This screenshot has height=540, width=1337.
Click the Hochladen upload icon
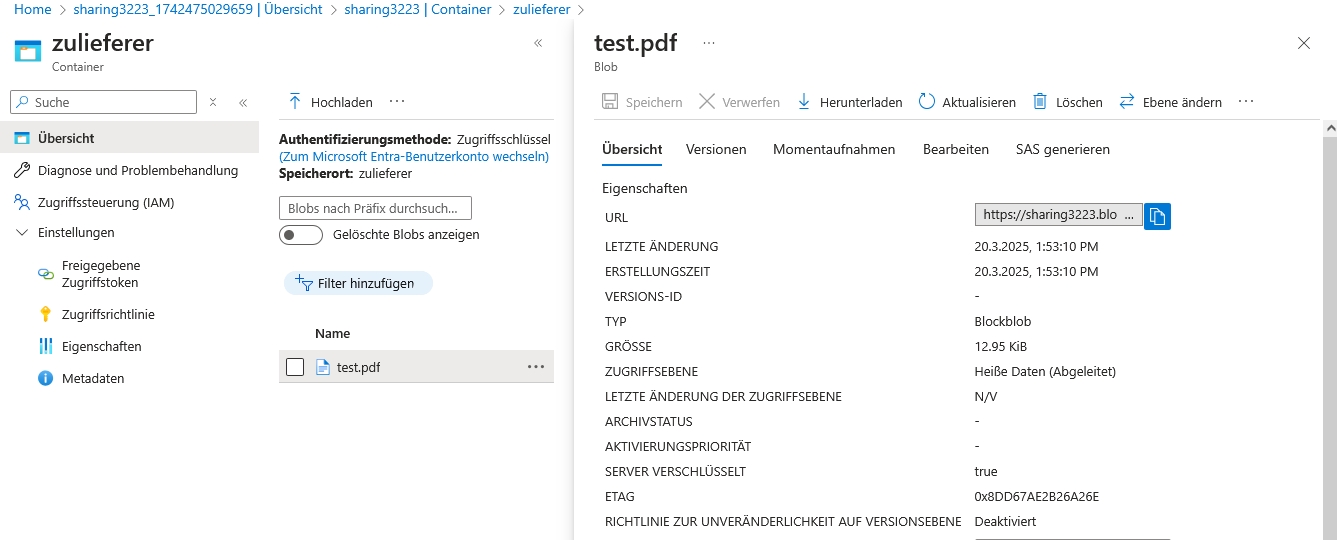pos(295,102)
